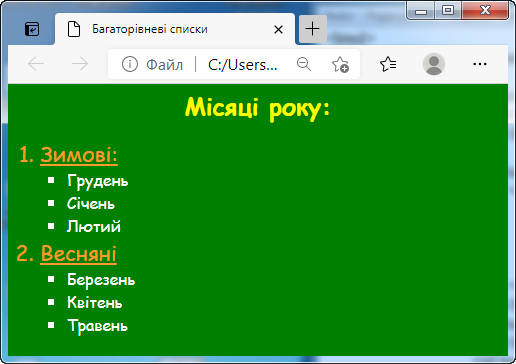Open Settings and more menu
Viewport: 516px width, 364px height.
click(480, 64)
